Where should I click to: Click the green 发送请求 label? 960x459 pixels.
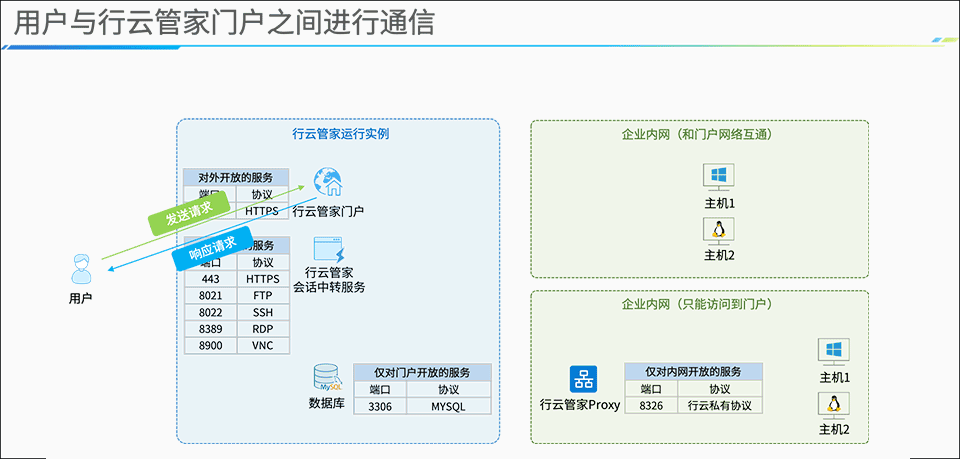(x=190, y=212)
